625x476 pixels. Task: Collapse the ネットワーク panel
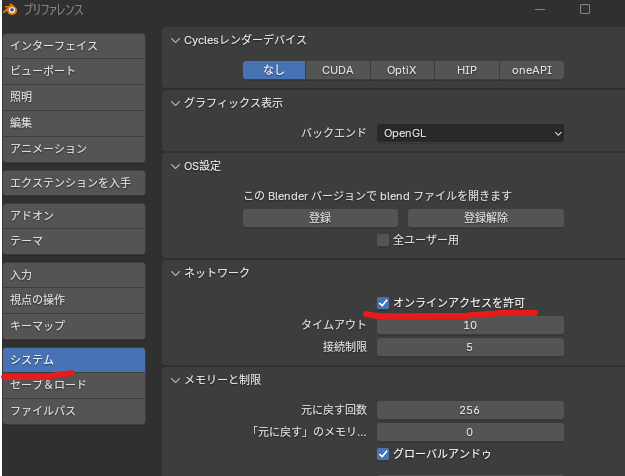click(x=175, y=273)
